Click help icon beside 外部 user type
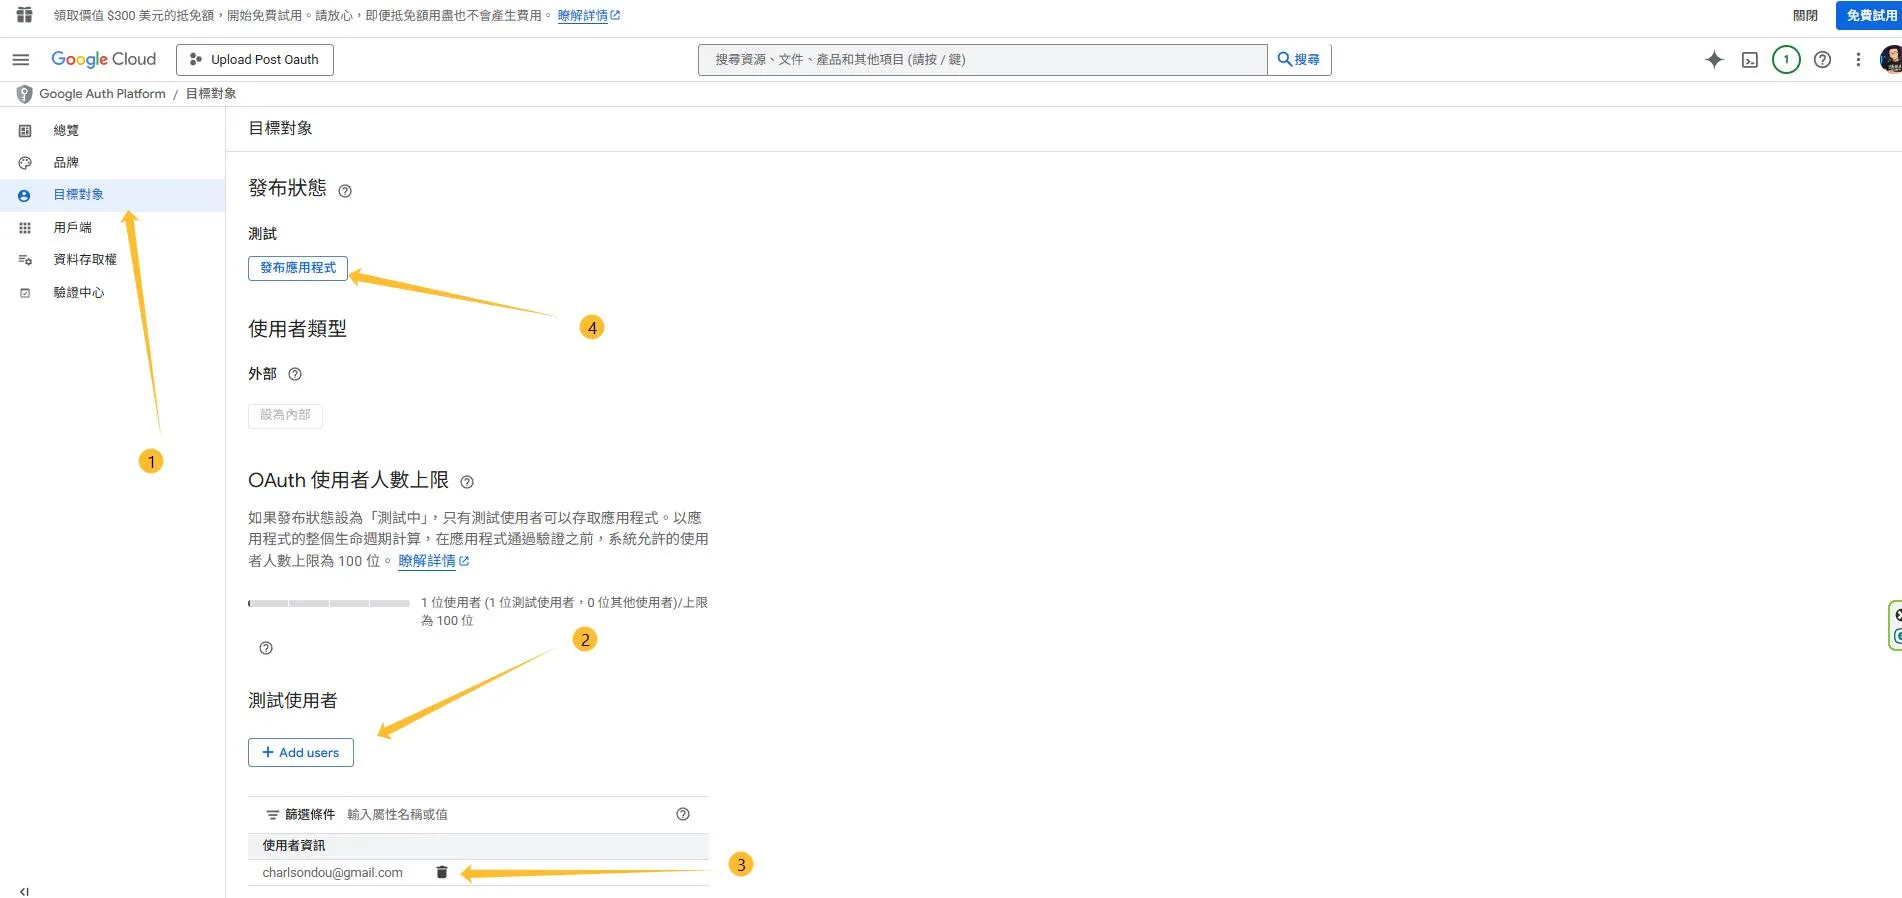This screenshot has height=898, width=1902. 295,374
